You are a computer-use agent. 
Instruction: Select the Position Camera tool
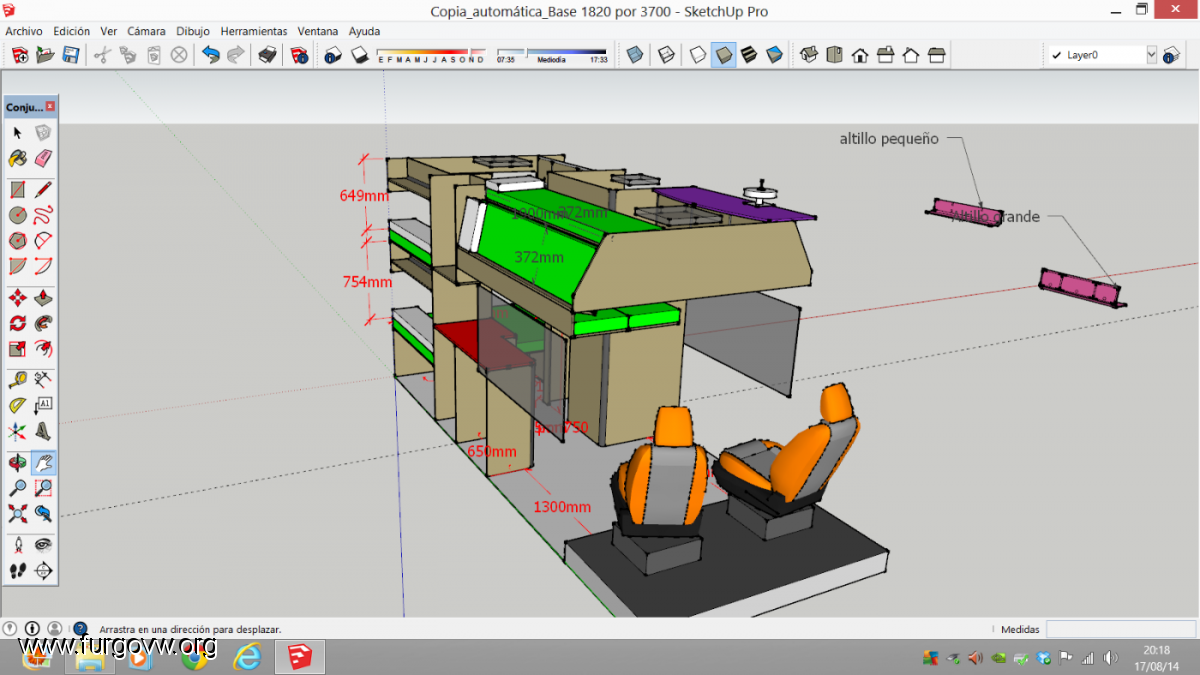18,545
